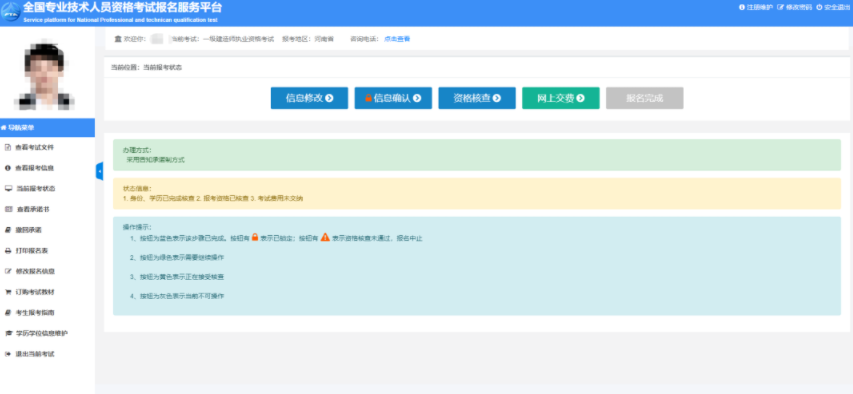Screen dimensions: 853x394
Task: Click the platform title 全国专业技术人员资格考试报名服务平台
Action: pyautogui.click(x=122, y=8)
